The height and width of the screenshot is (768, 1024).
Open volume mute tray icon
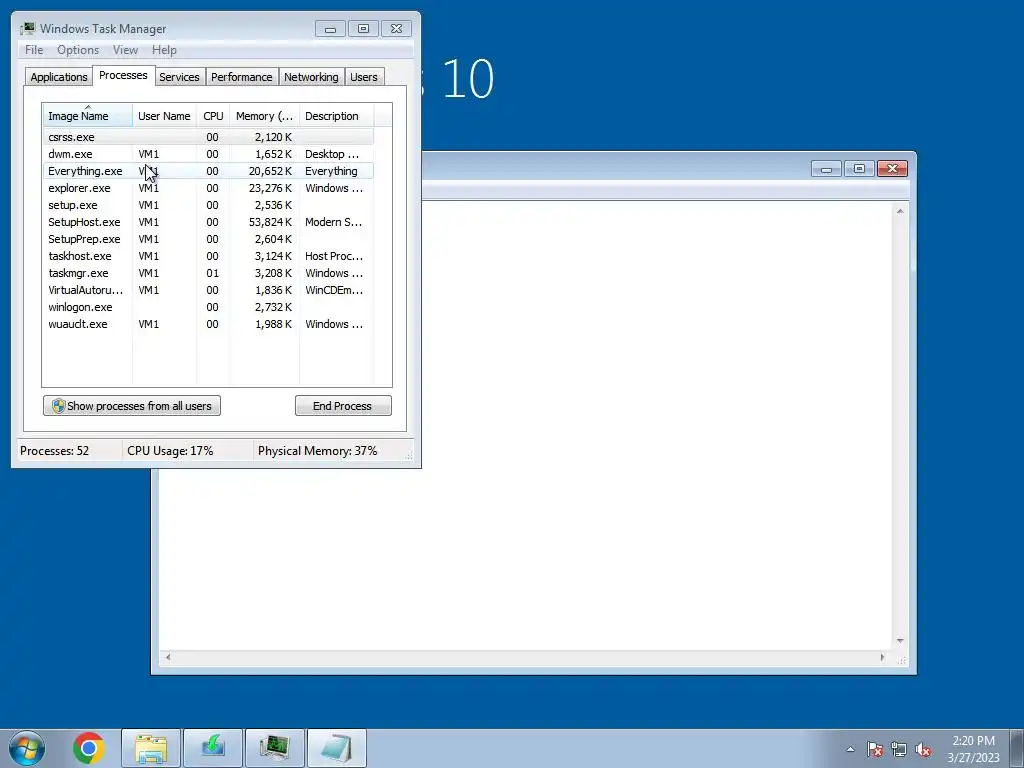pos(923,749)
